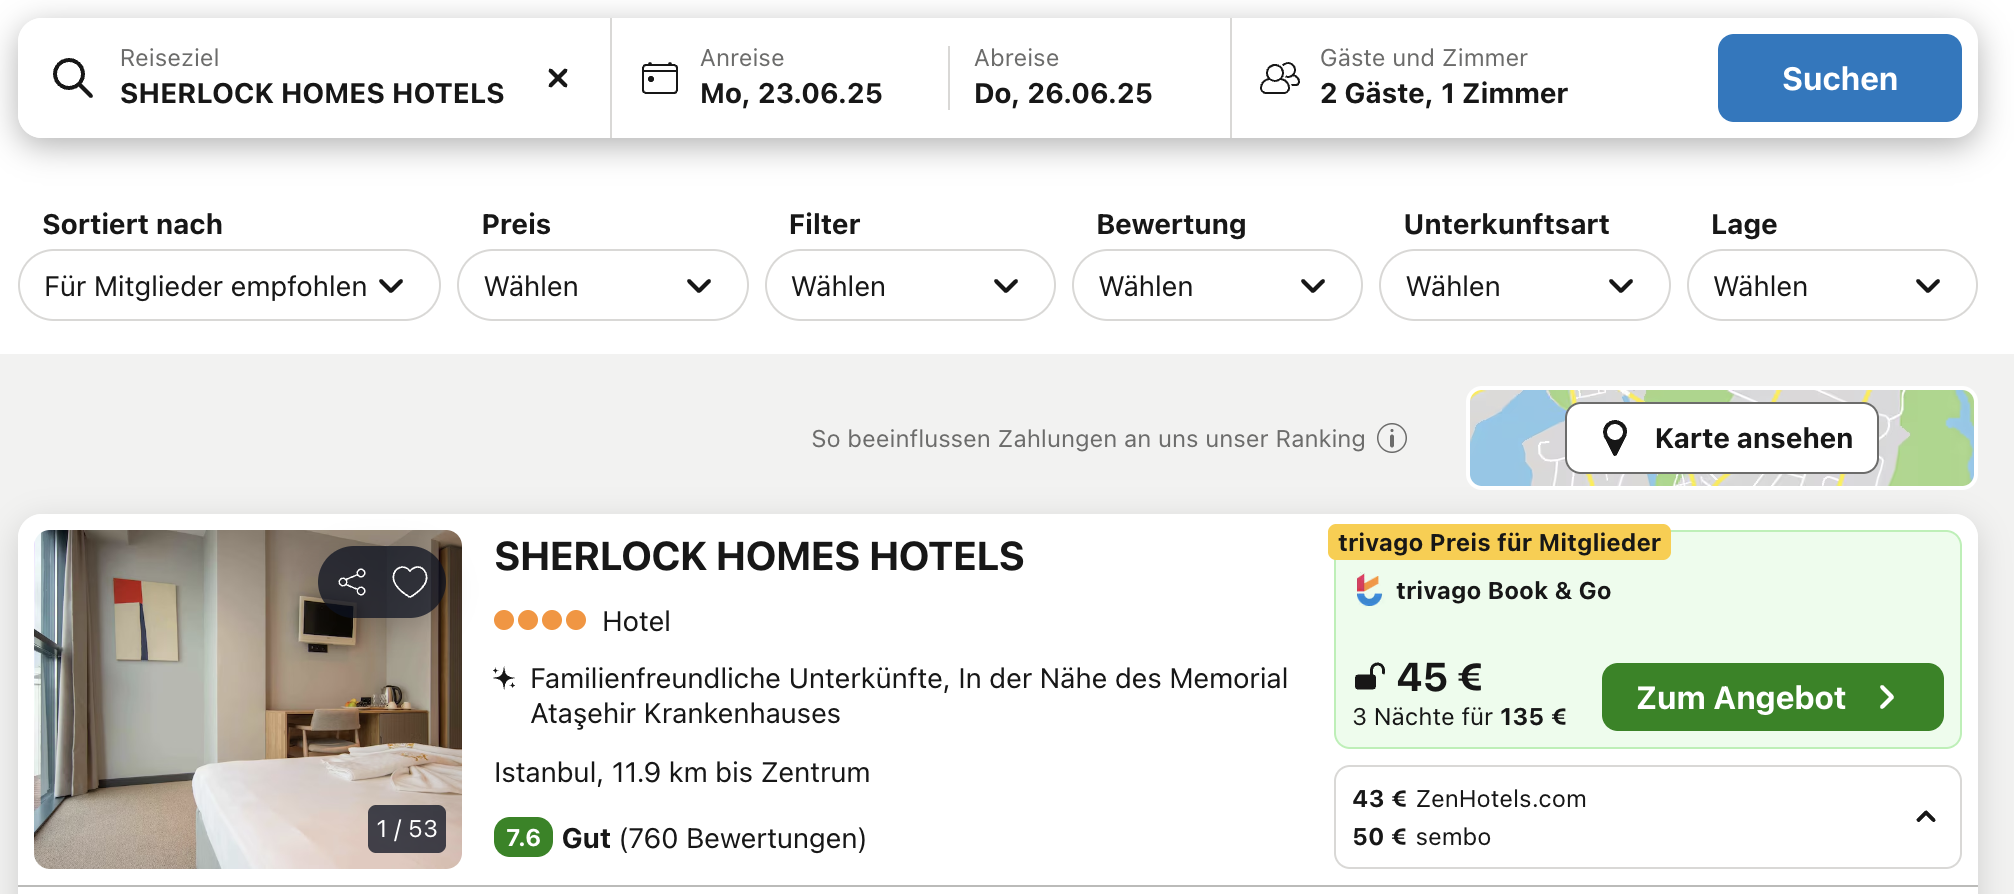Open the Lage dropdown
The width and height of the screenshot is (2014, 894).
[1832, 286]
